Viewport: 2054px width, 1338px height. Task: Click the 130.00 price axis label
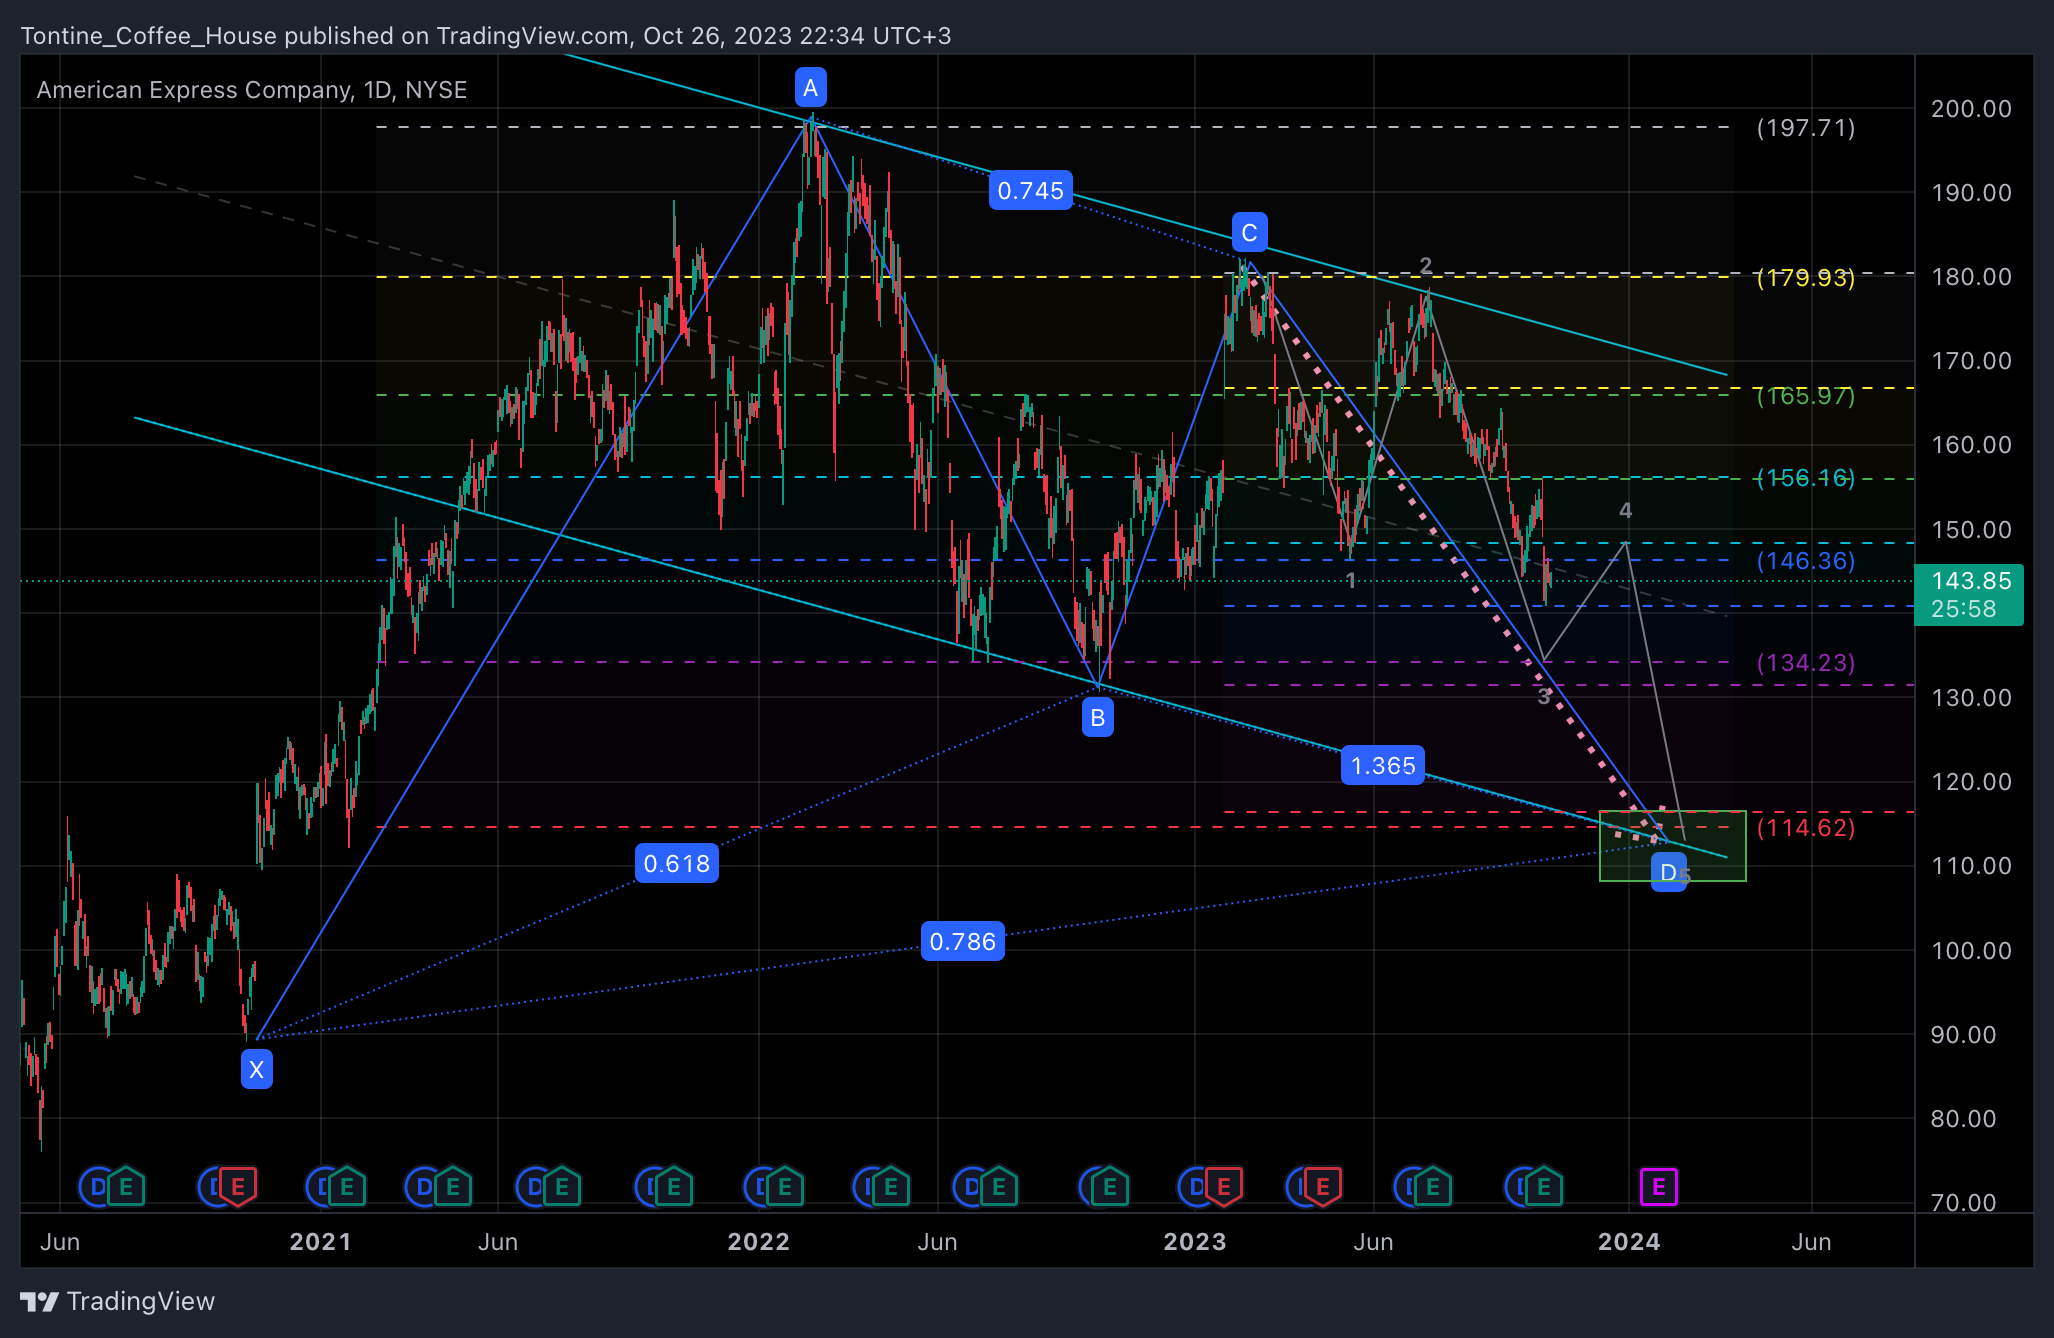(x=1971, y=697)
